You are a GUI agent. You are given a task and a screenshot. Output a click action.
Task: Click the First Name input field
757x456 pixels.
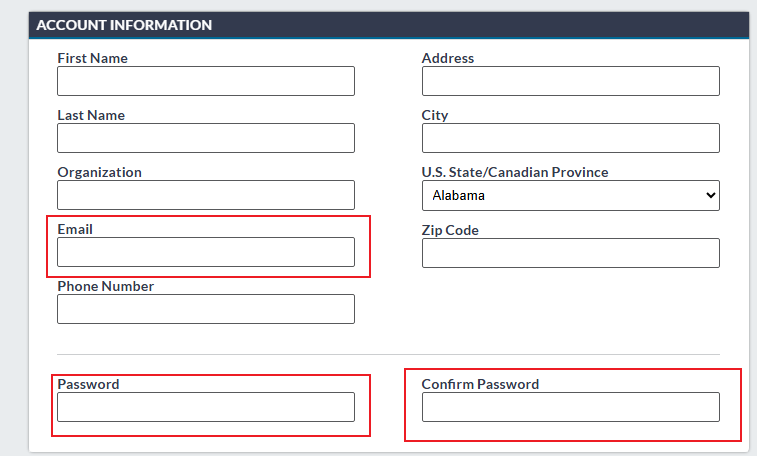(206, 81)
